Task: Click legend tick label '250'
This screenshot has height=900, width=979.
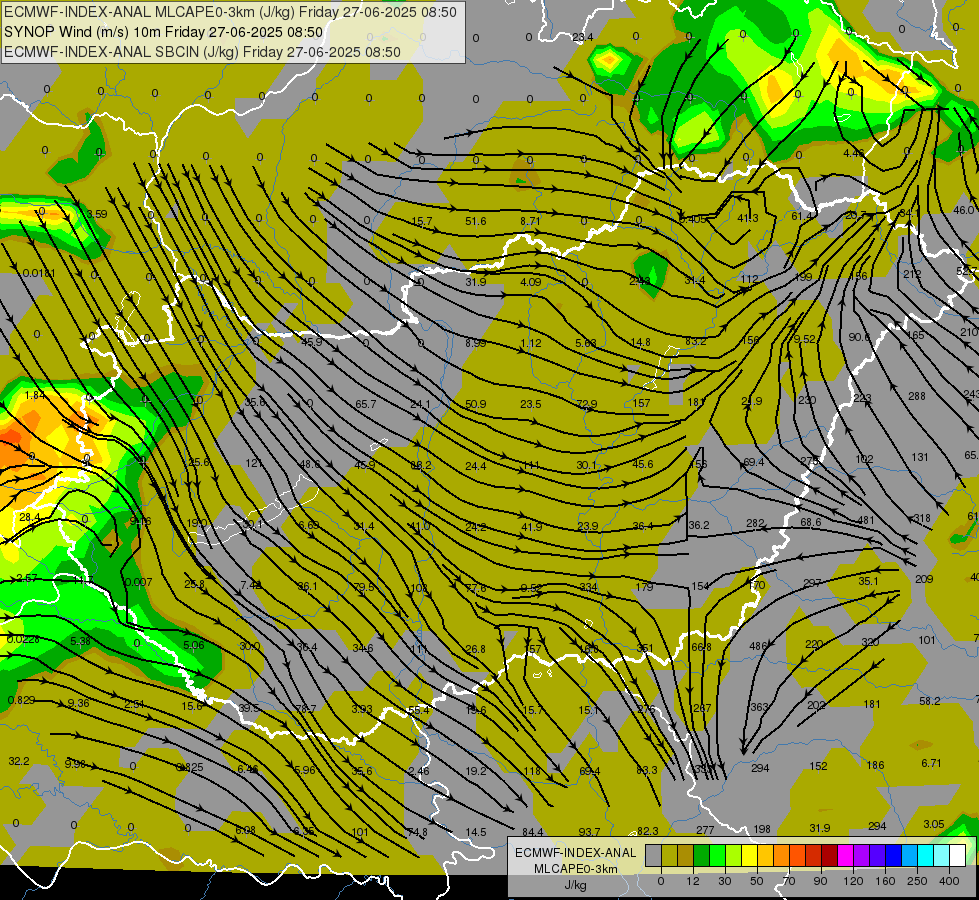Action: point(917,881)
